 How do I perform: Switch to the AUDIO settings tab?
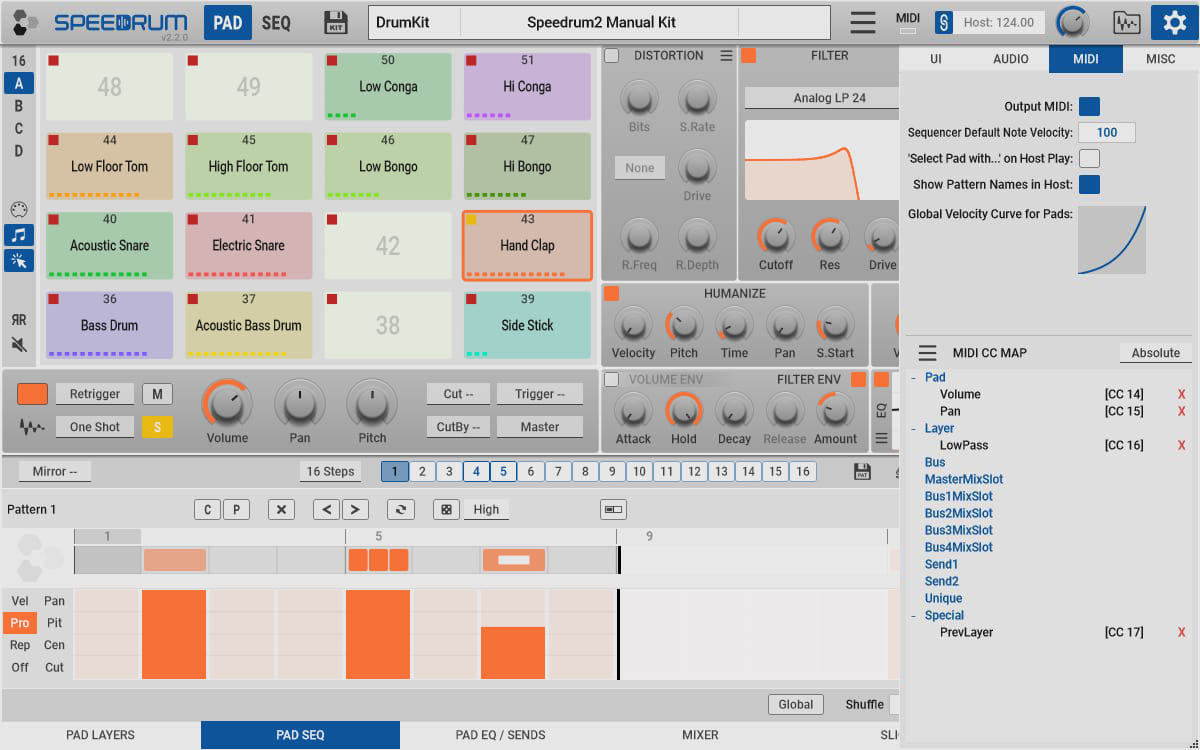point(1011,59)
